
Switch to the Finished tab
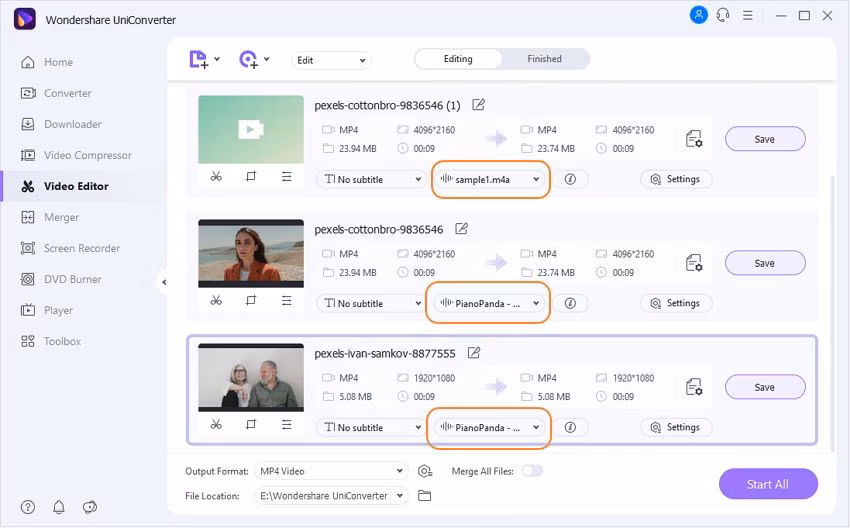tap(544, 59)
